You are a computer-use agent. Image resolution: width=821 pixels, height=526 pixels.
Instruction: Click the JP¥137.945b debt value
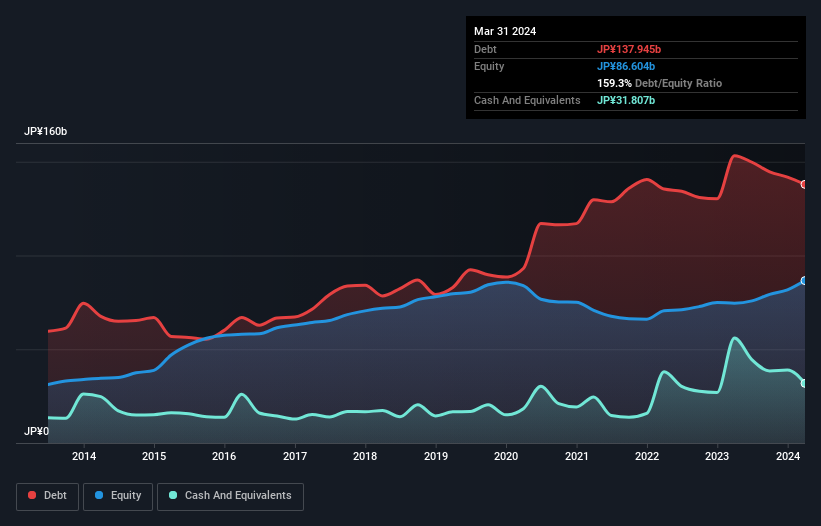[629, 49]
